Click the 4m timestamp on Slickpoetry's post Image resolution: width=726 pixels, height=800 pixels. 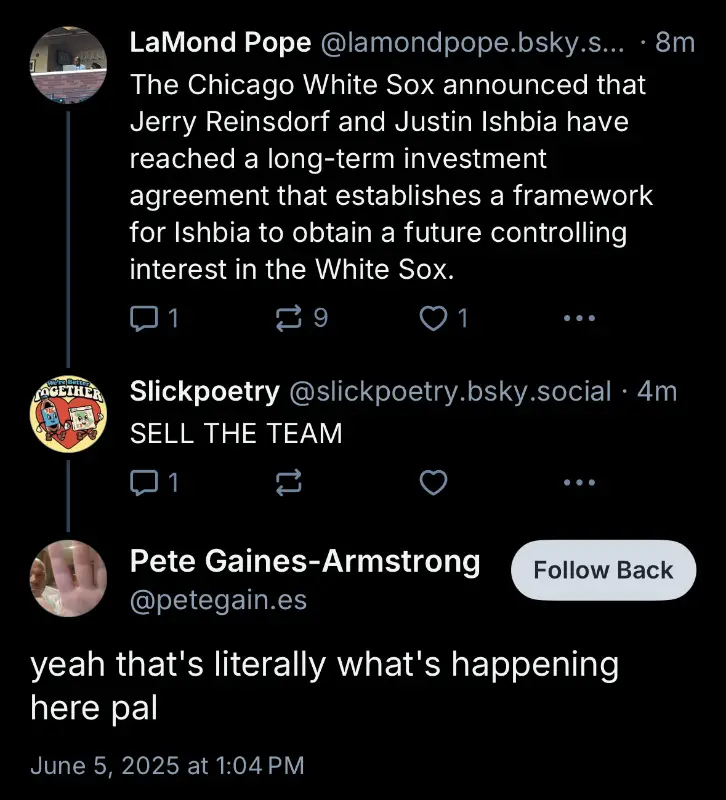pos(657,391)
